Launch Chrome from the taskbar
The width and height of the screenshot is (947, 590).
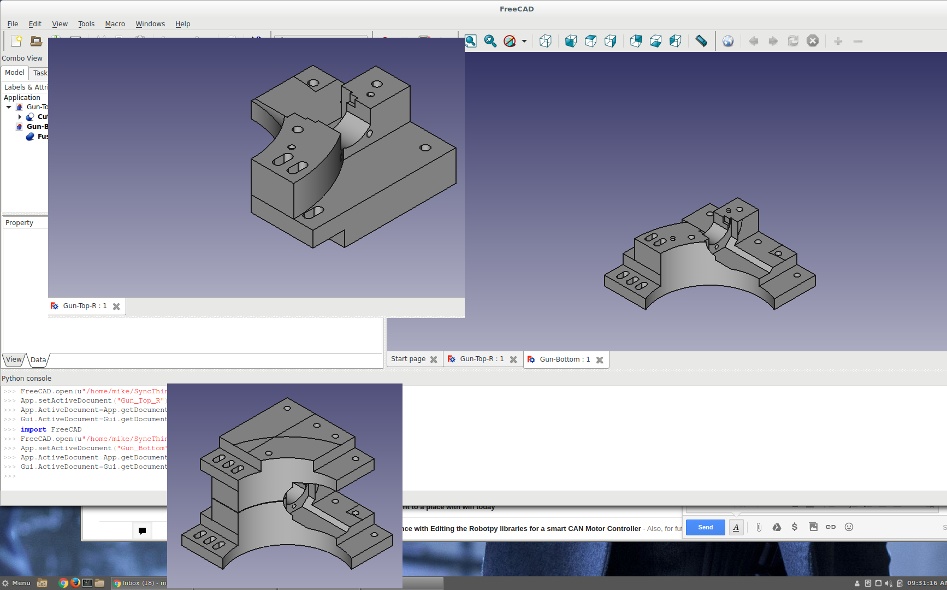point(63,583)
